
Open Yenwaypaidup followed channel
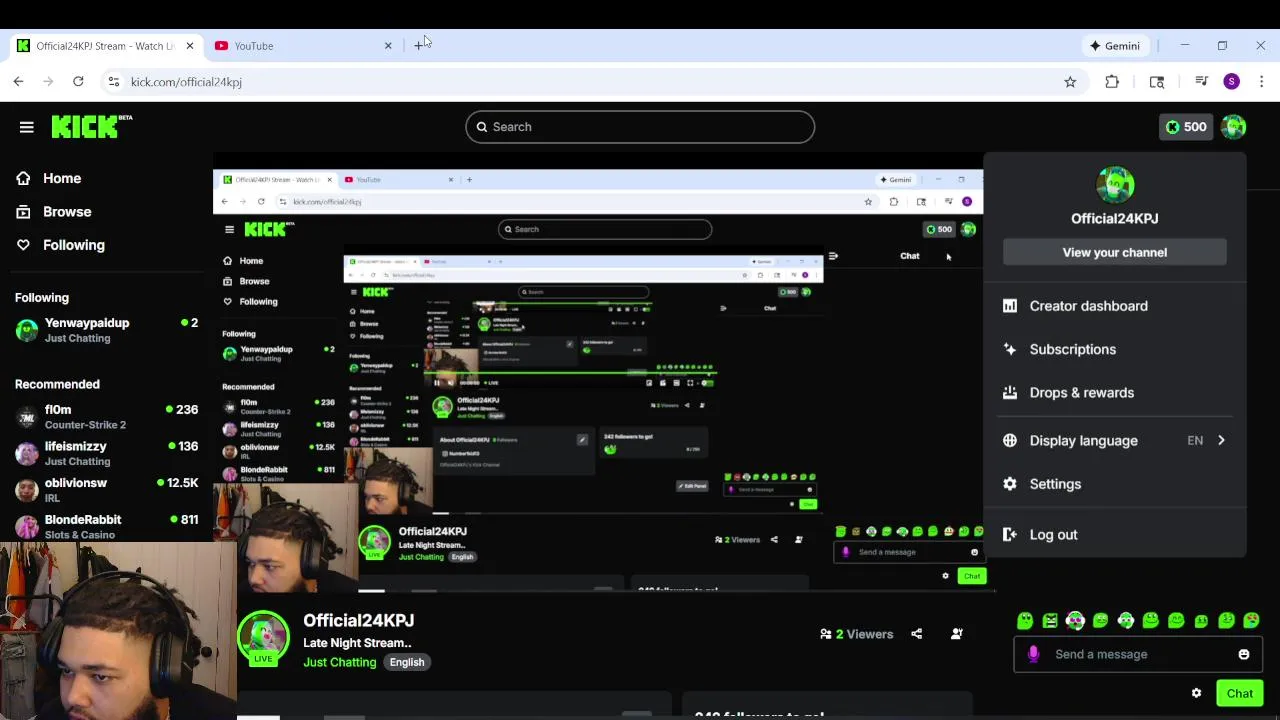click(106, 330)
